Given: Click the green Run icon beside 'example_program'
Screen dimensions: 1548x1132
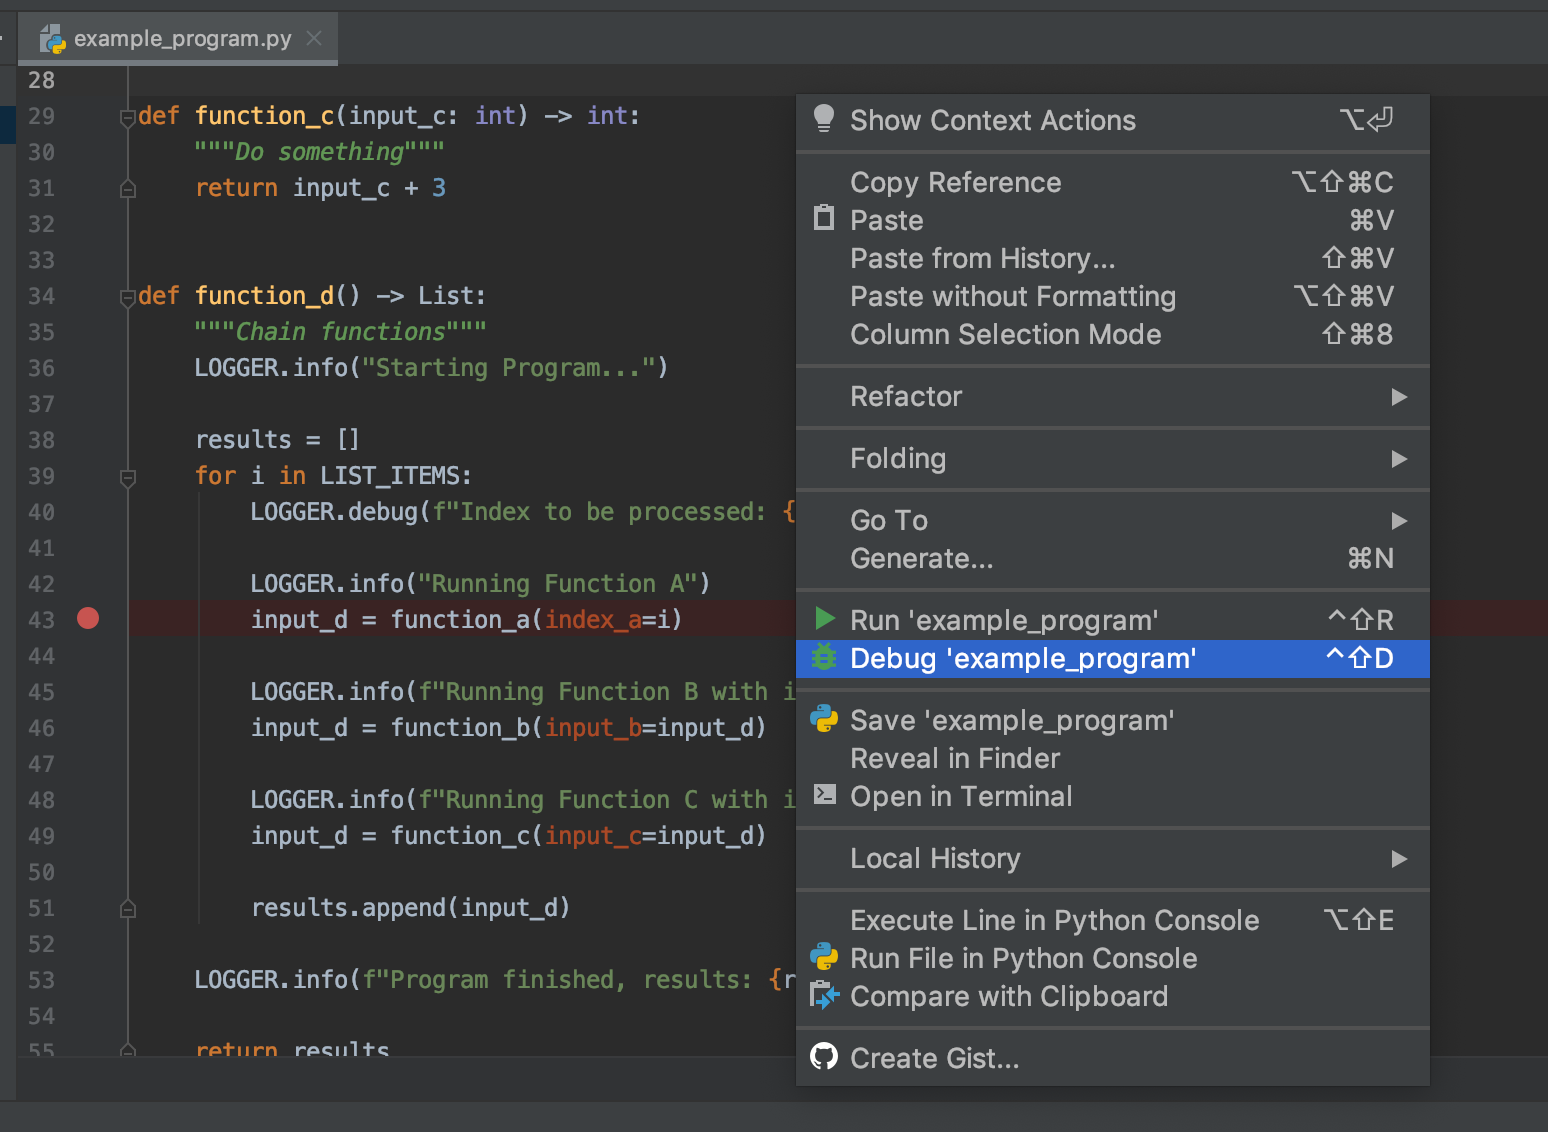Looking at the screenshot, I should tap(823, 619).
